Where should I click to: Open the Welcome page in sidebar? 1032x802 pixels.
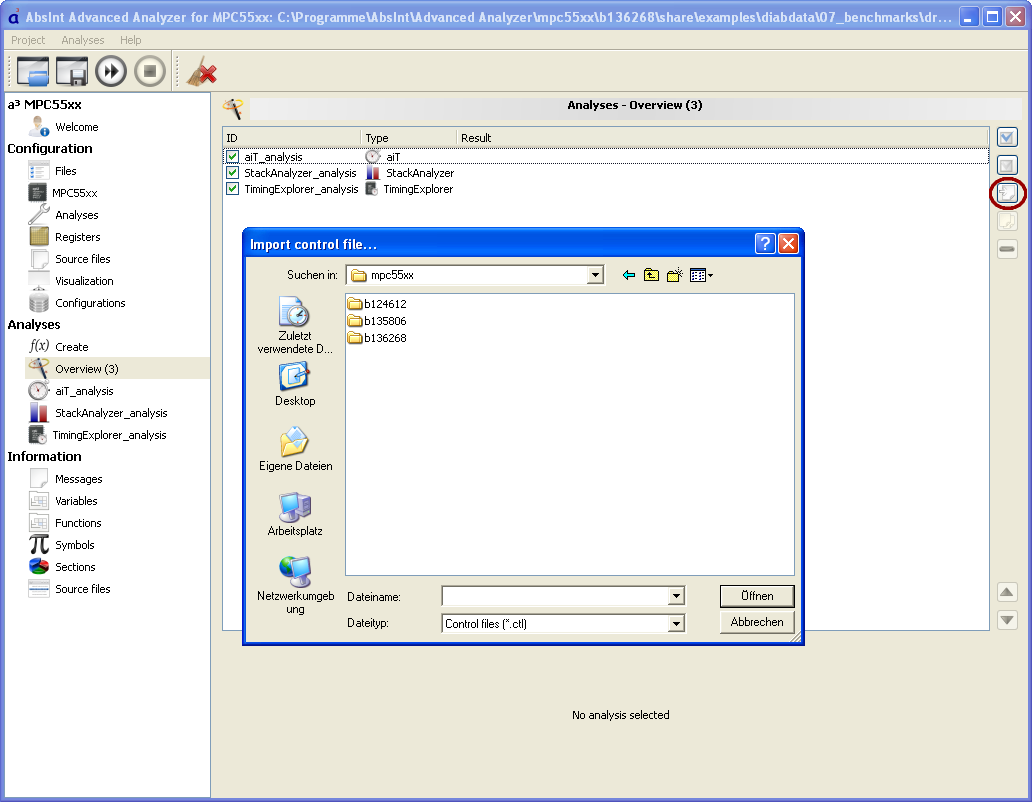click(76, 127)
